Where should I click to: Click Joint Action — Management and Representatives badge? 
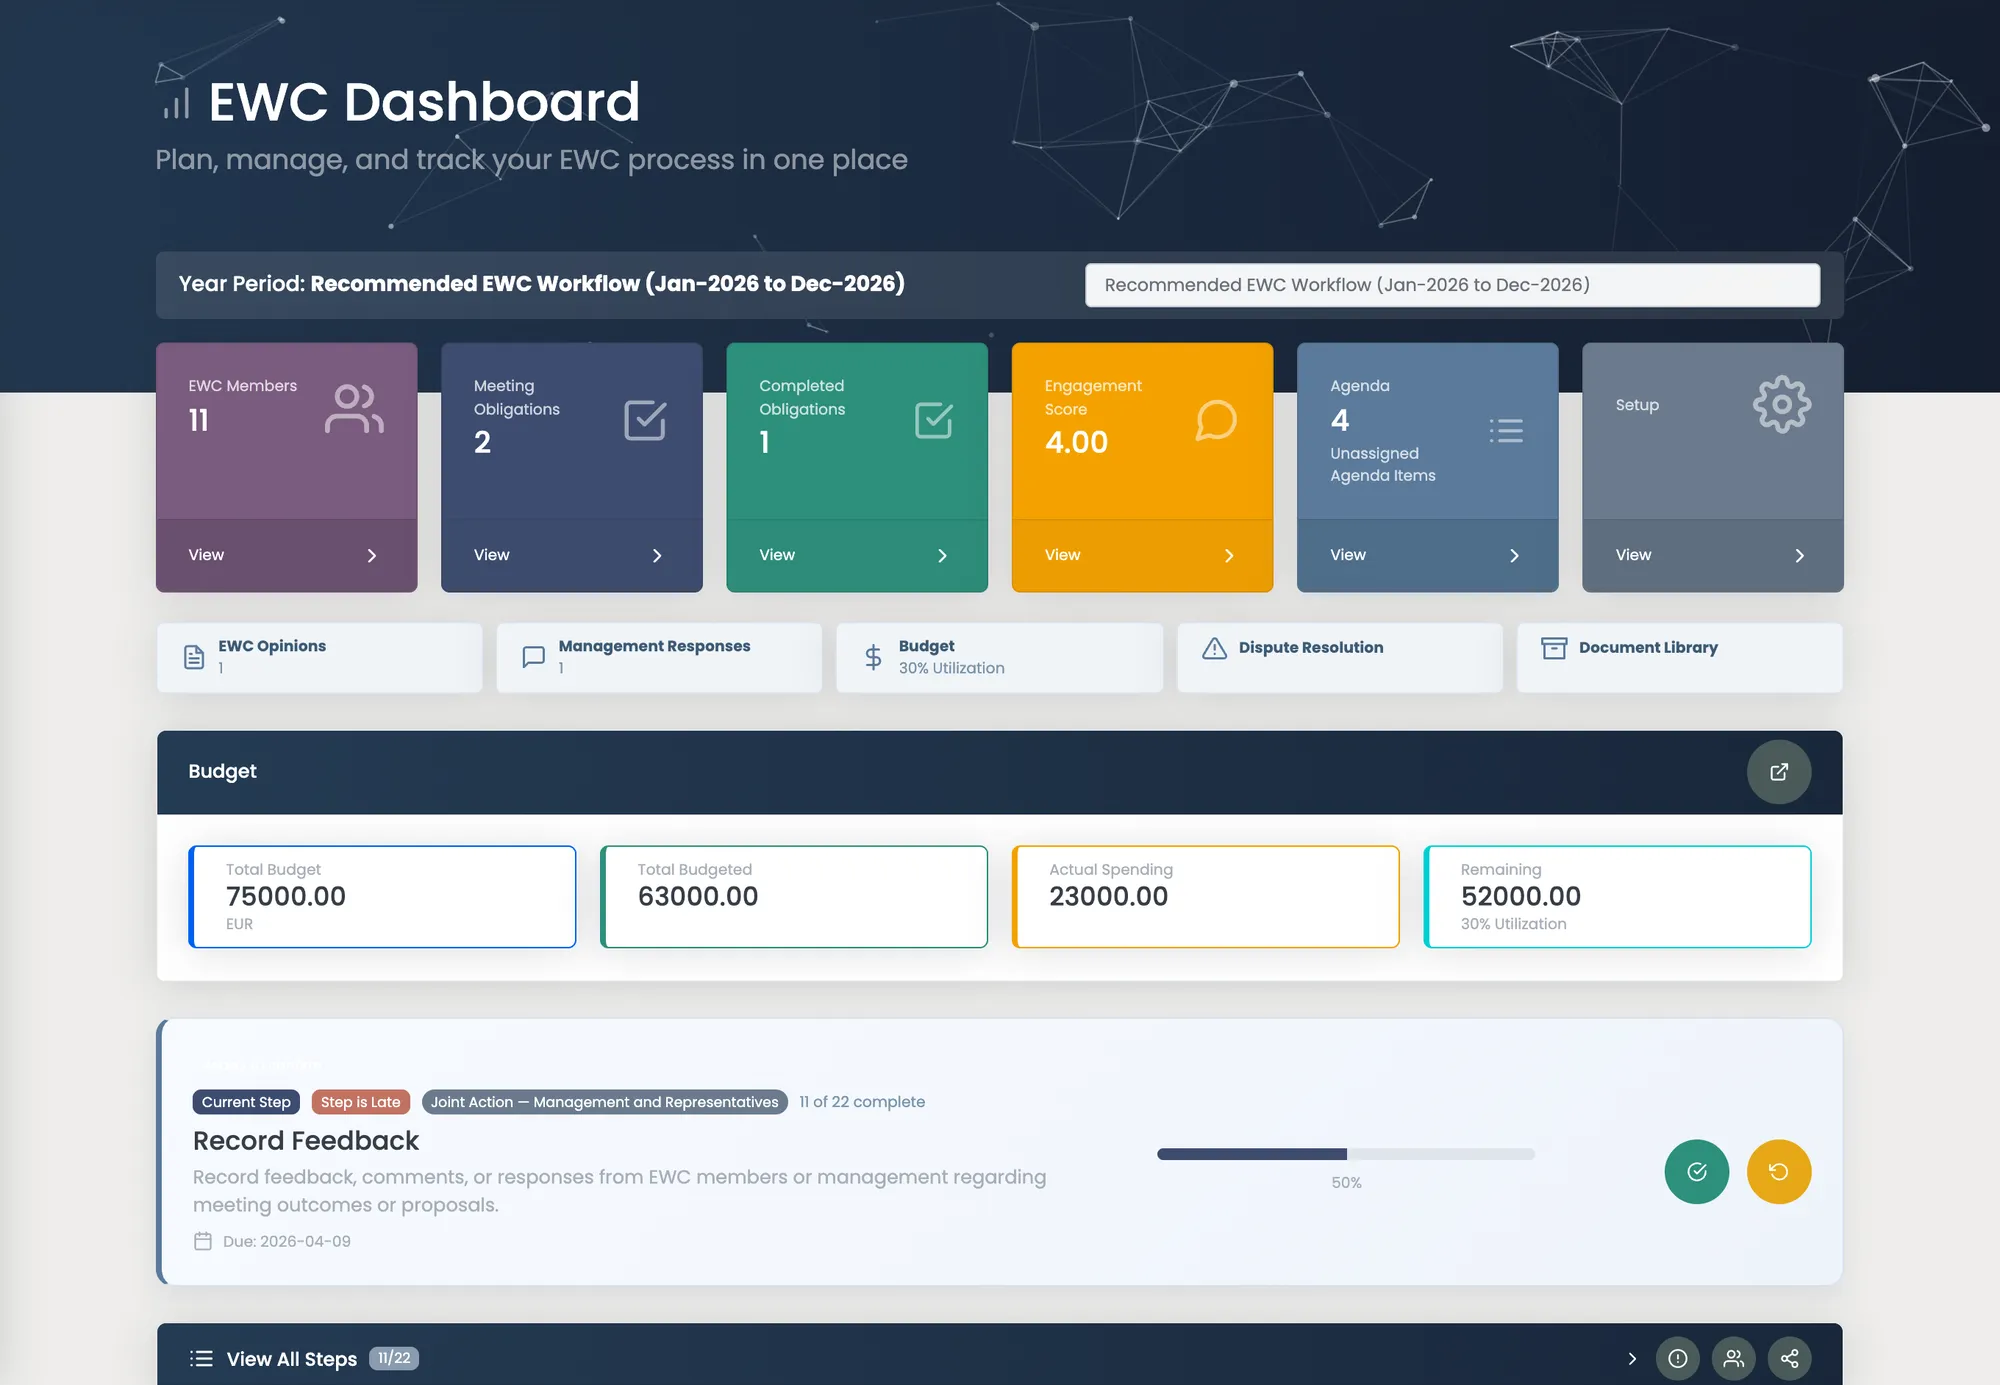[x=605, y=1102]
